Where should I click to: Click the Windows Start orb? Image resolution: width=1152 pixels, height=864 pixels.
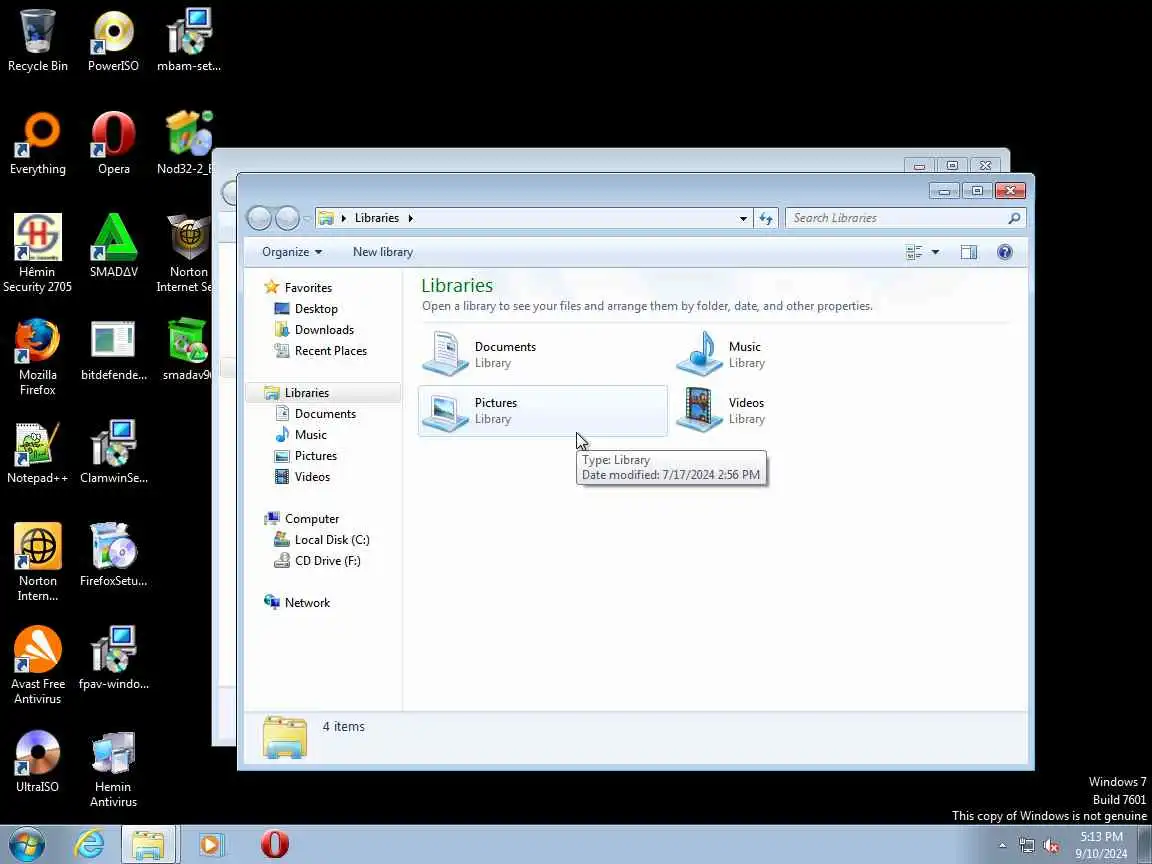(x=26, y=844)
